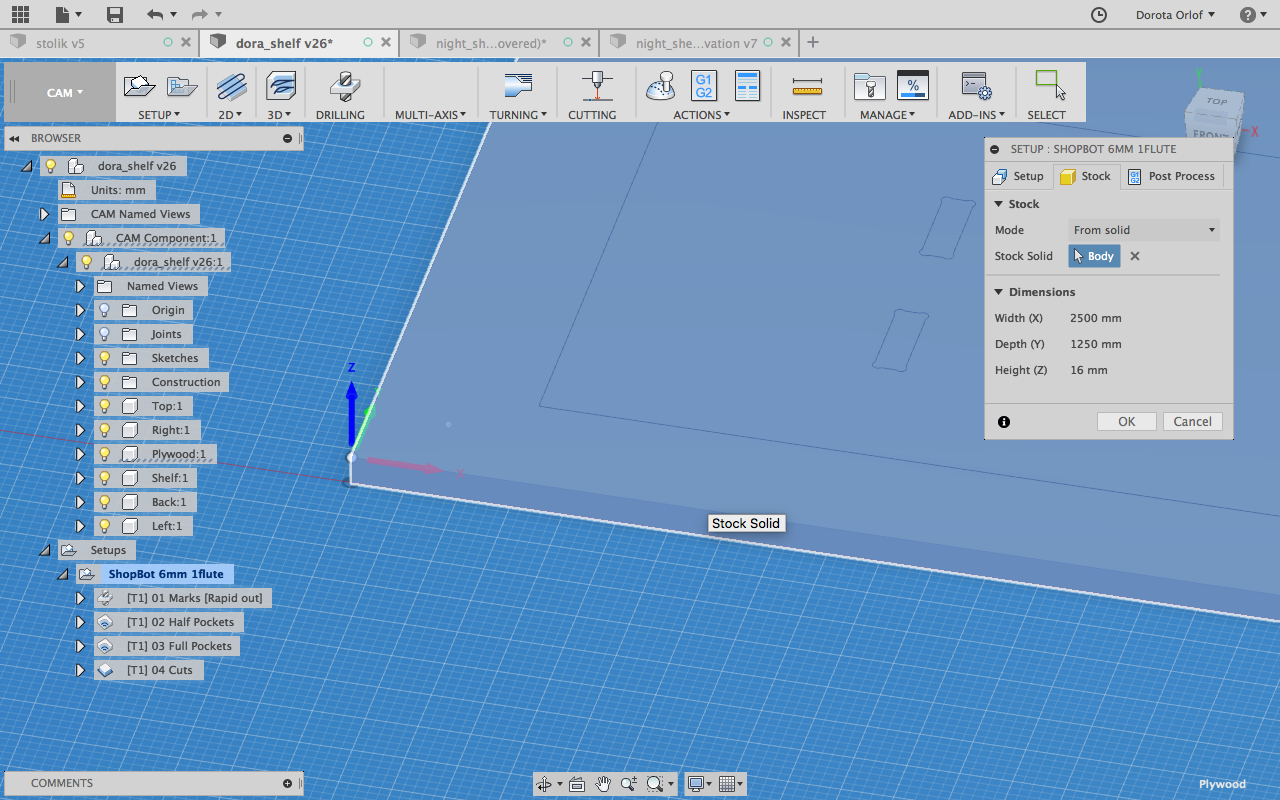Open the Inspect measure tool
Screen dimensions: 1280x800
805,87
